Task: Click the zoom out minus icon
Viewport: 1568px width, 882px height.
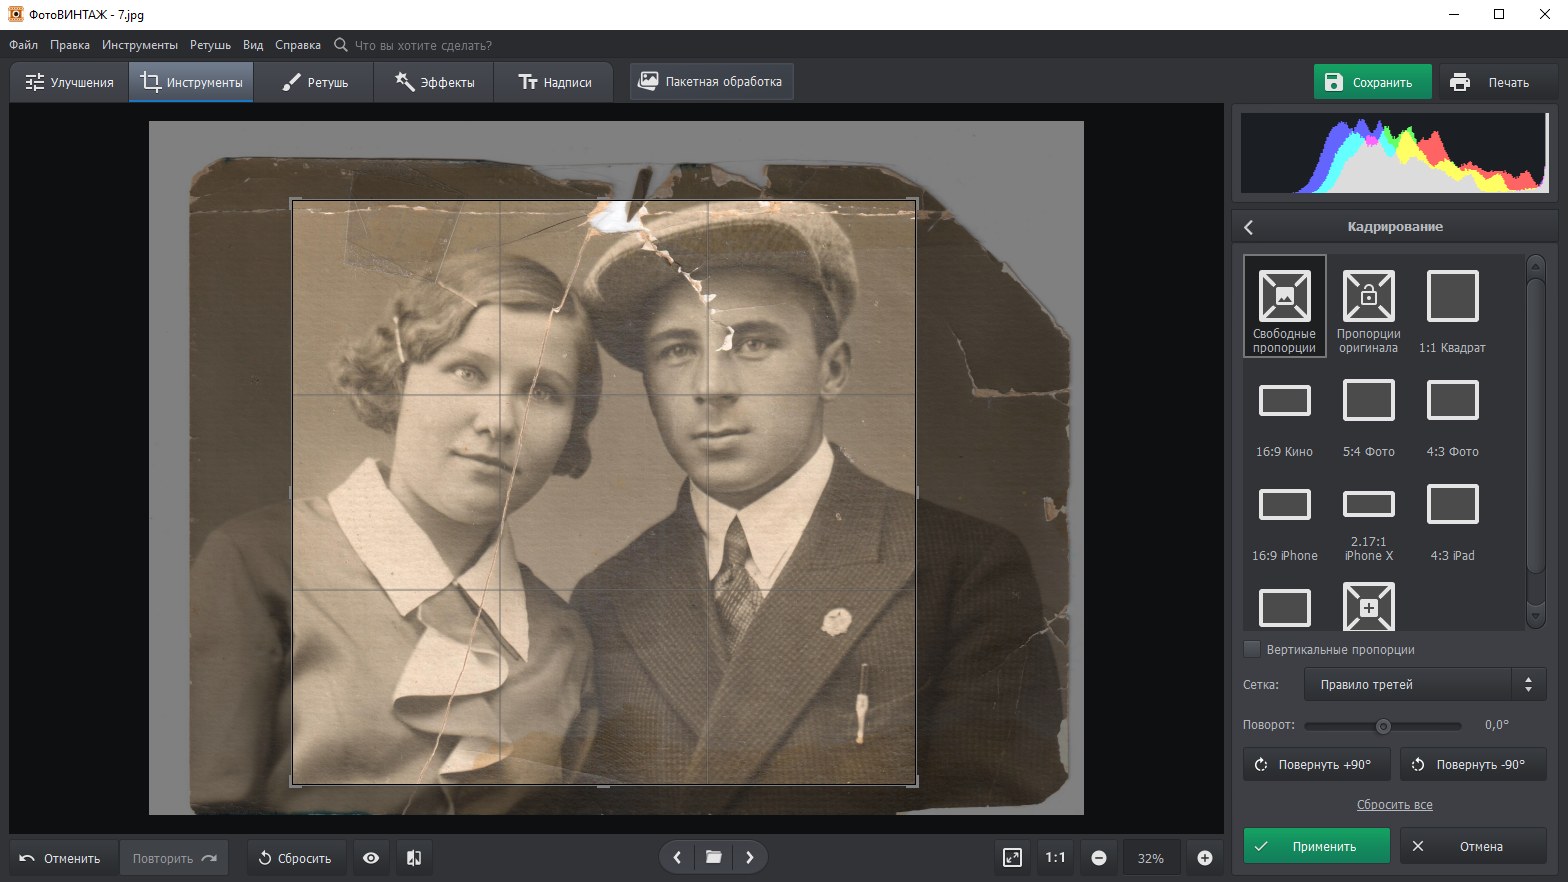Action: coord(1098,858)
